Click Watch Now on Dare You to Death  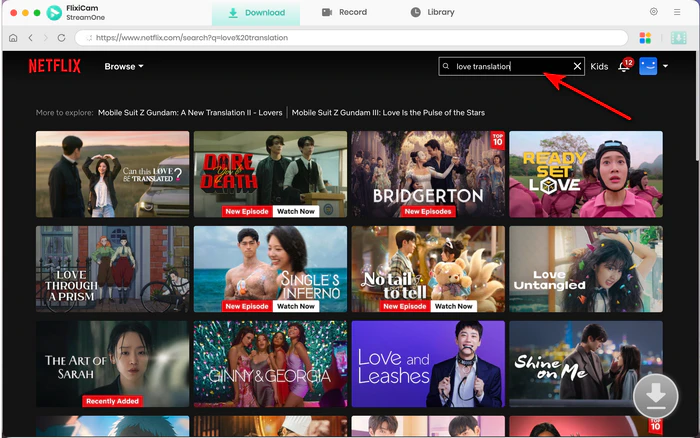pyautogui.click(x=296, y=212)
